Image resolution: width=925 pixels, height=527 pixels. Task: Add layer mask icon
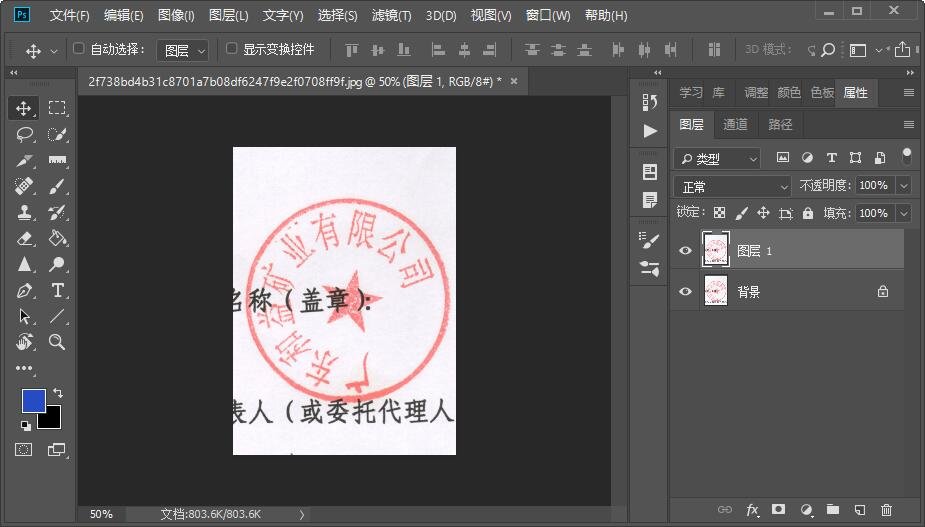[x=779, y=509]
